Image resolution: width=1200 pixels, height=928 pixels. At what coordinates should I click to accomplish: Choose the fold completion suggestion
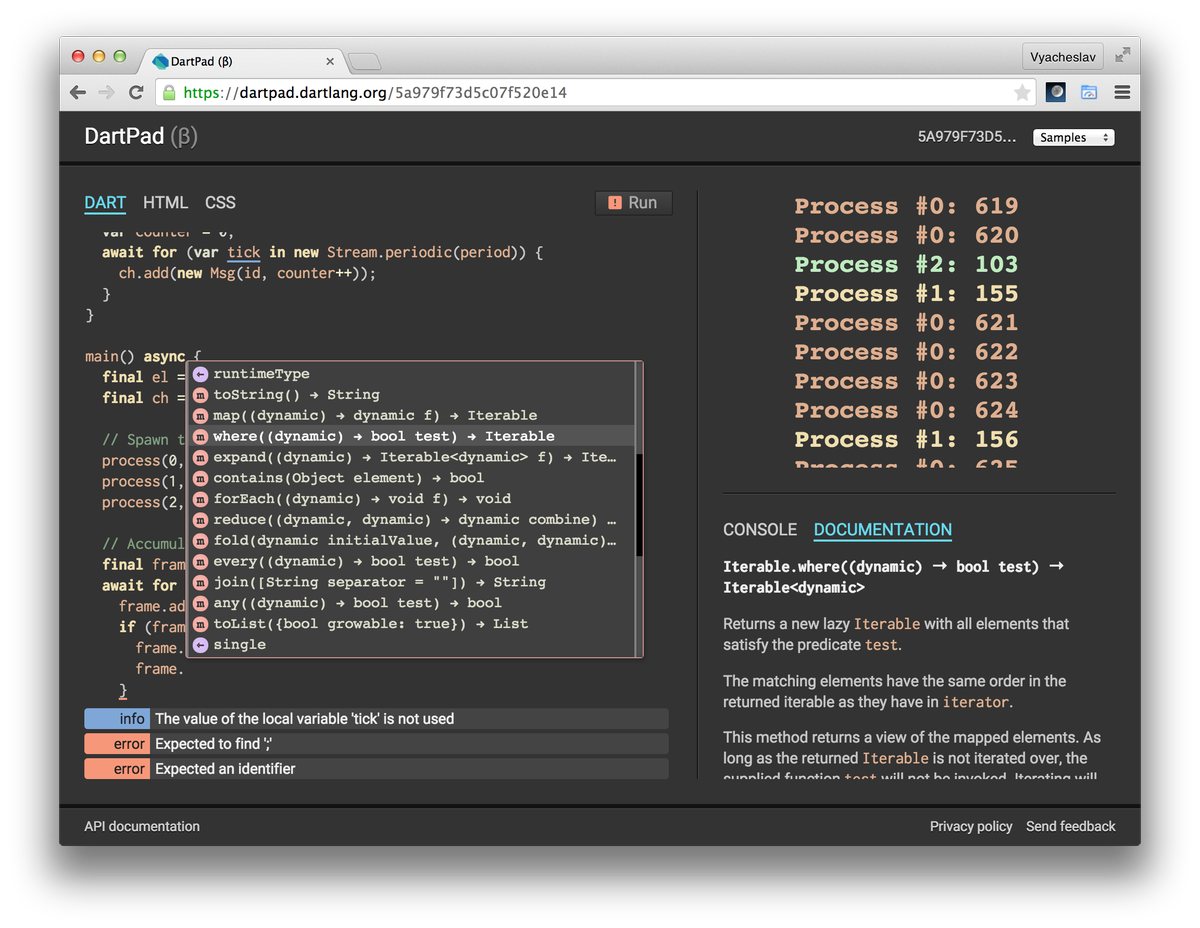(x=411, y=541)
